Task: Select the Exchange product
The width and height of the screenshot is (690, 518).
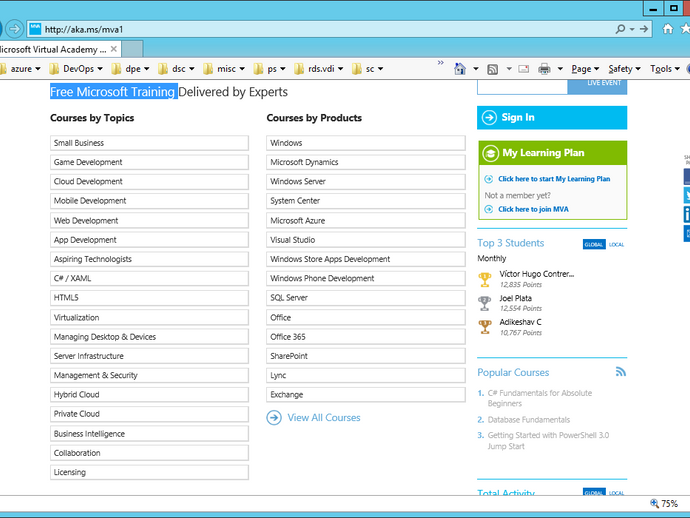Action: (x=366, y=395)
